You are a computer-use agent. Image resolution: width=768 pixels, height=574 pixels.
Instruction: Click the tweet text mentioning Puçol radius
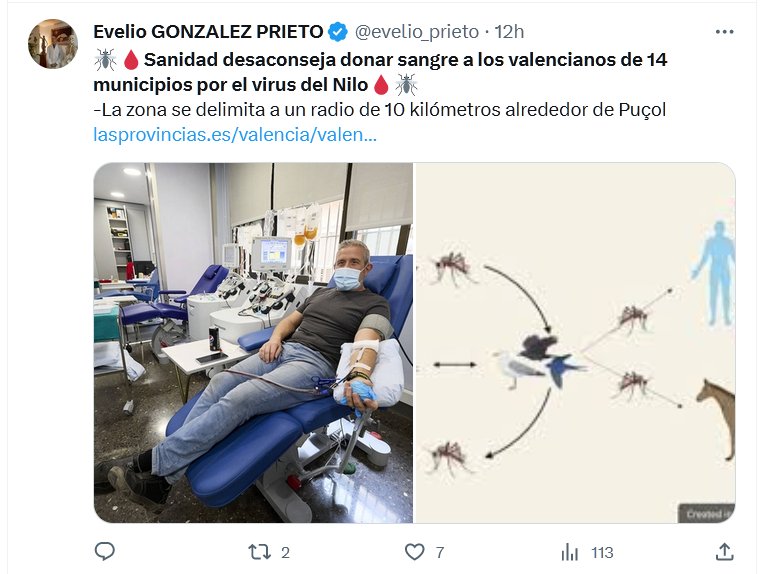[x=380, y=110]
